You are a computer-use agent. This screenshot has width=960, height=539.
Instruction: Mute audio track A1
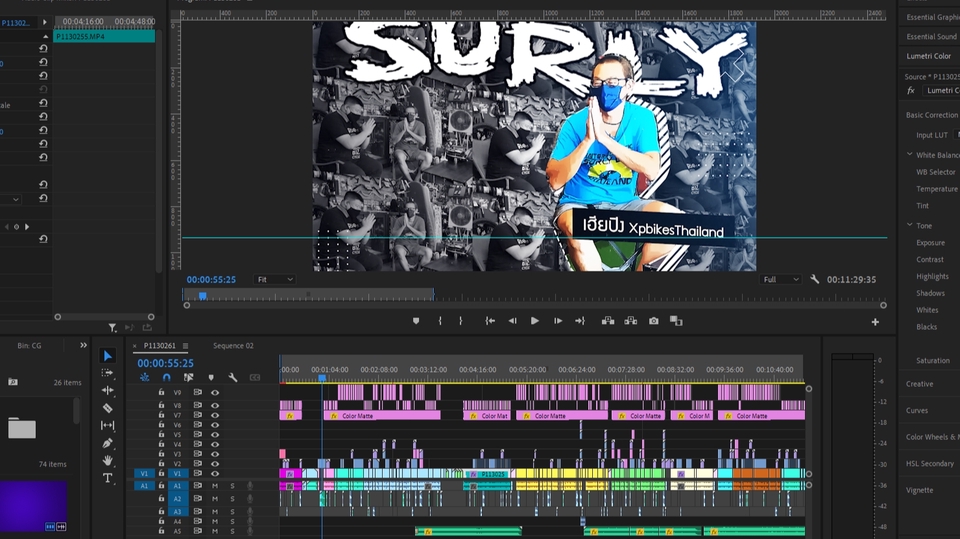[215, 486]
